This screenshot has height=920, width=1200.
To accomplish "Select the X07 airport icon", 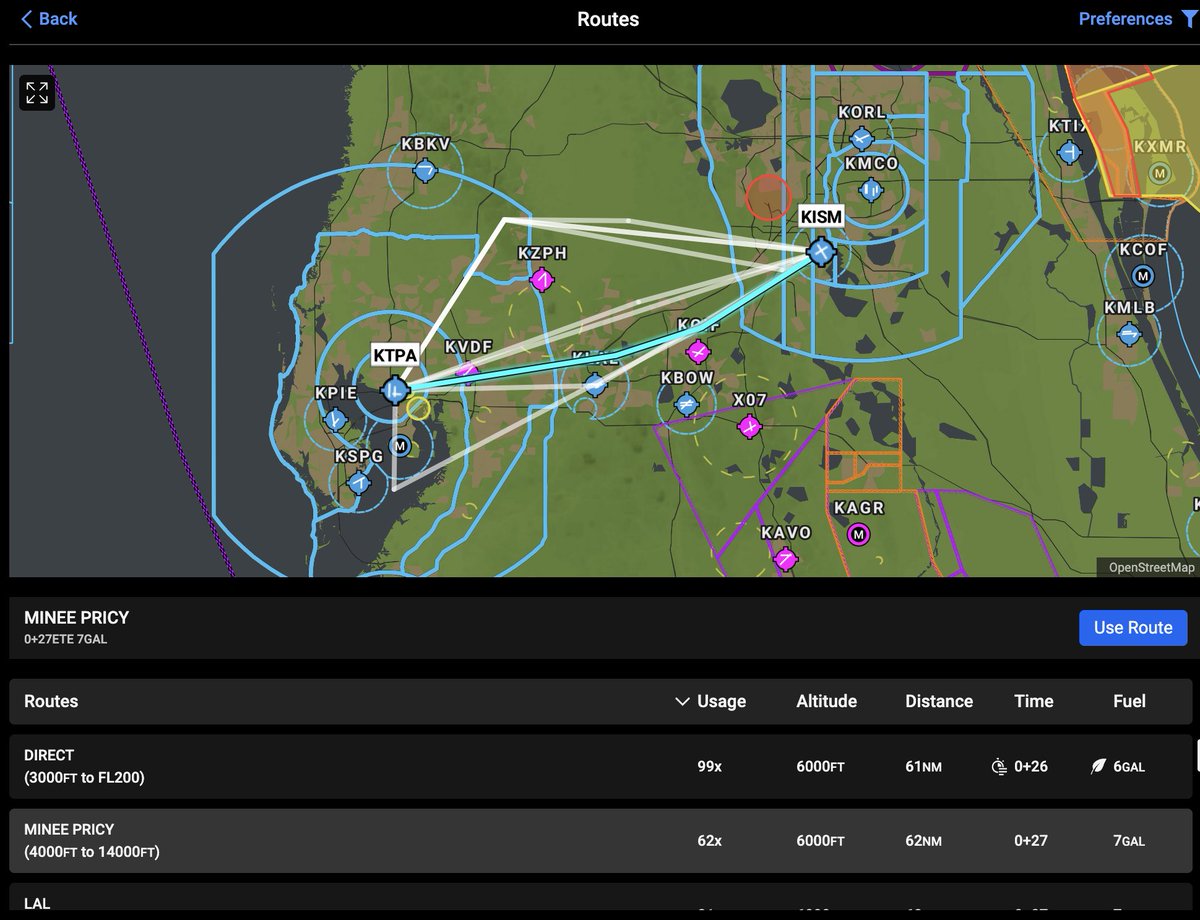I will coord(749,425).
